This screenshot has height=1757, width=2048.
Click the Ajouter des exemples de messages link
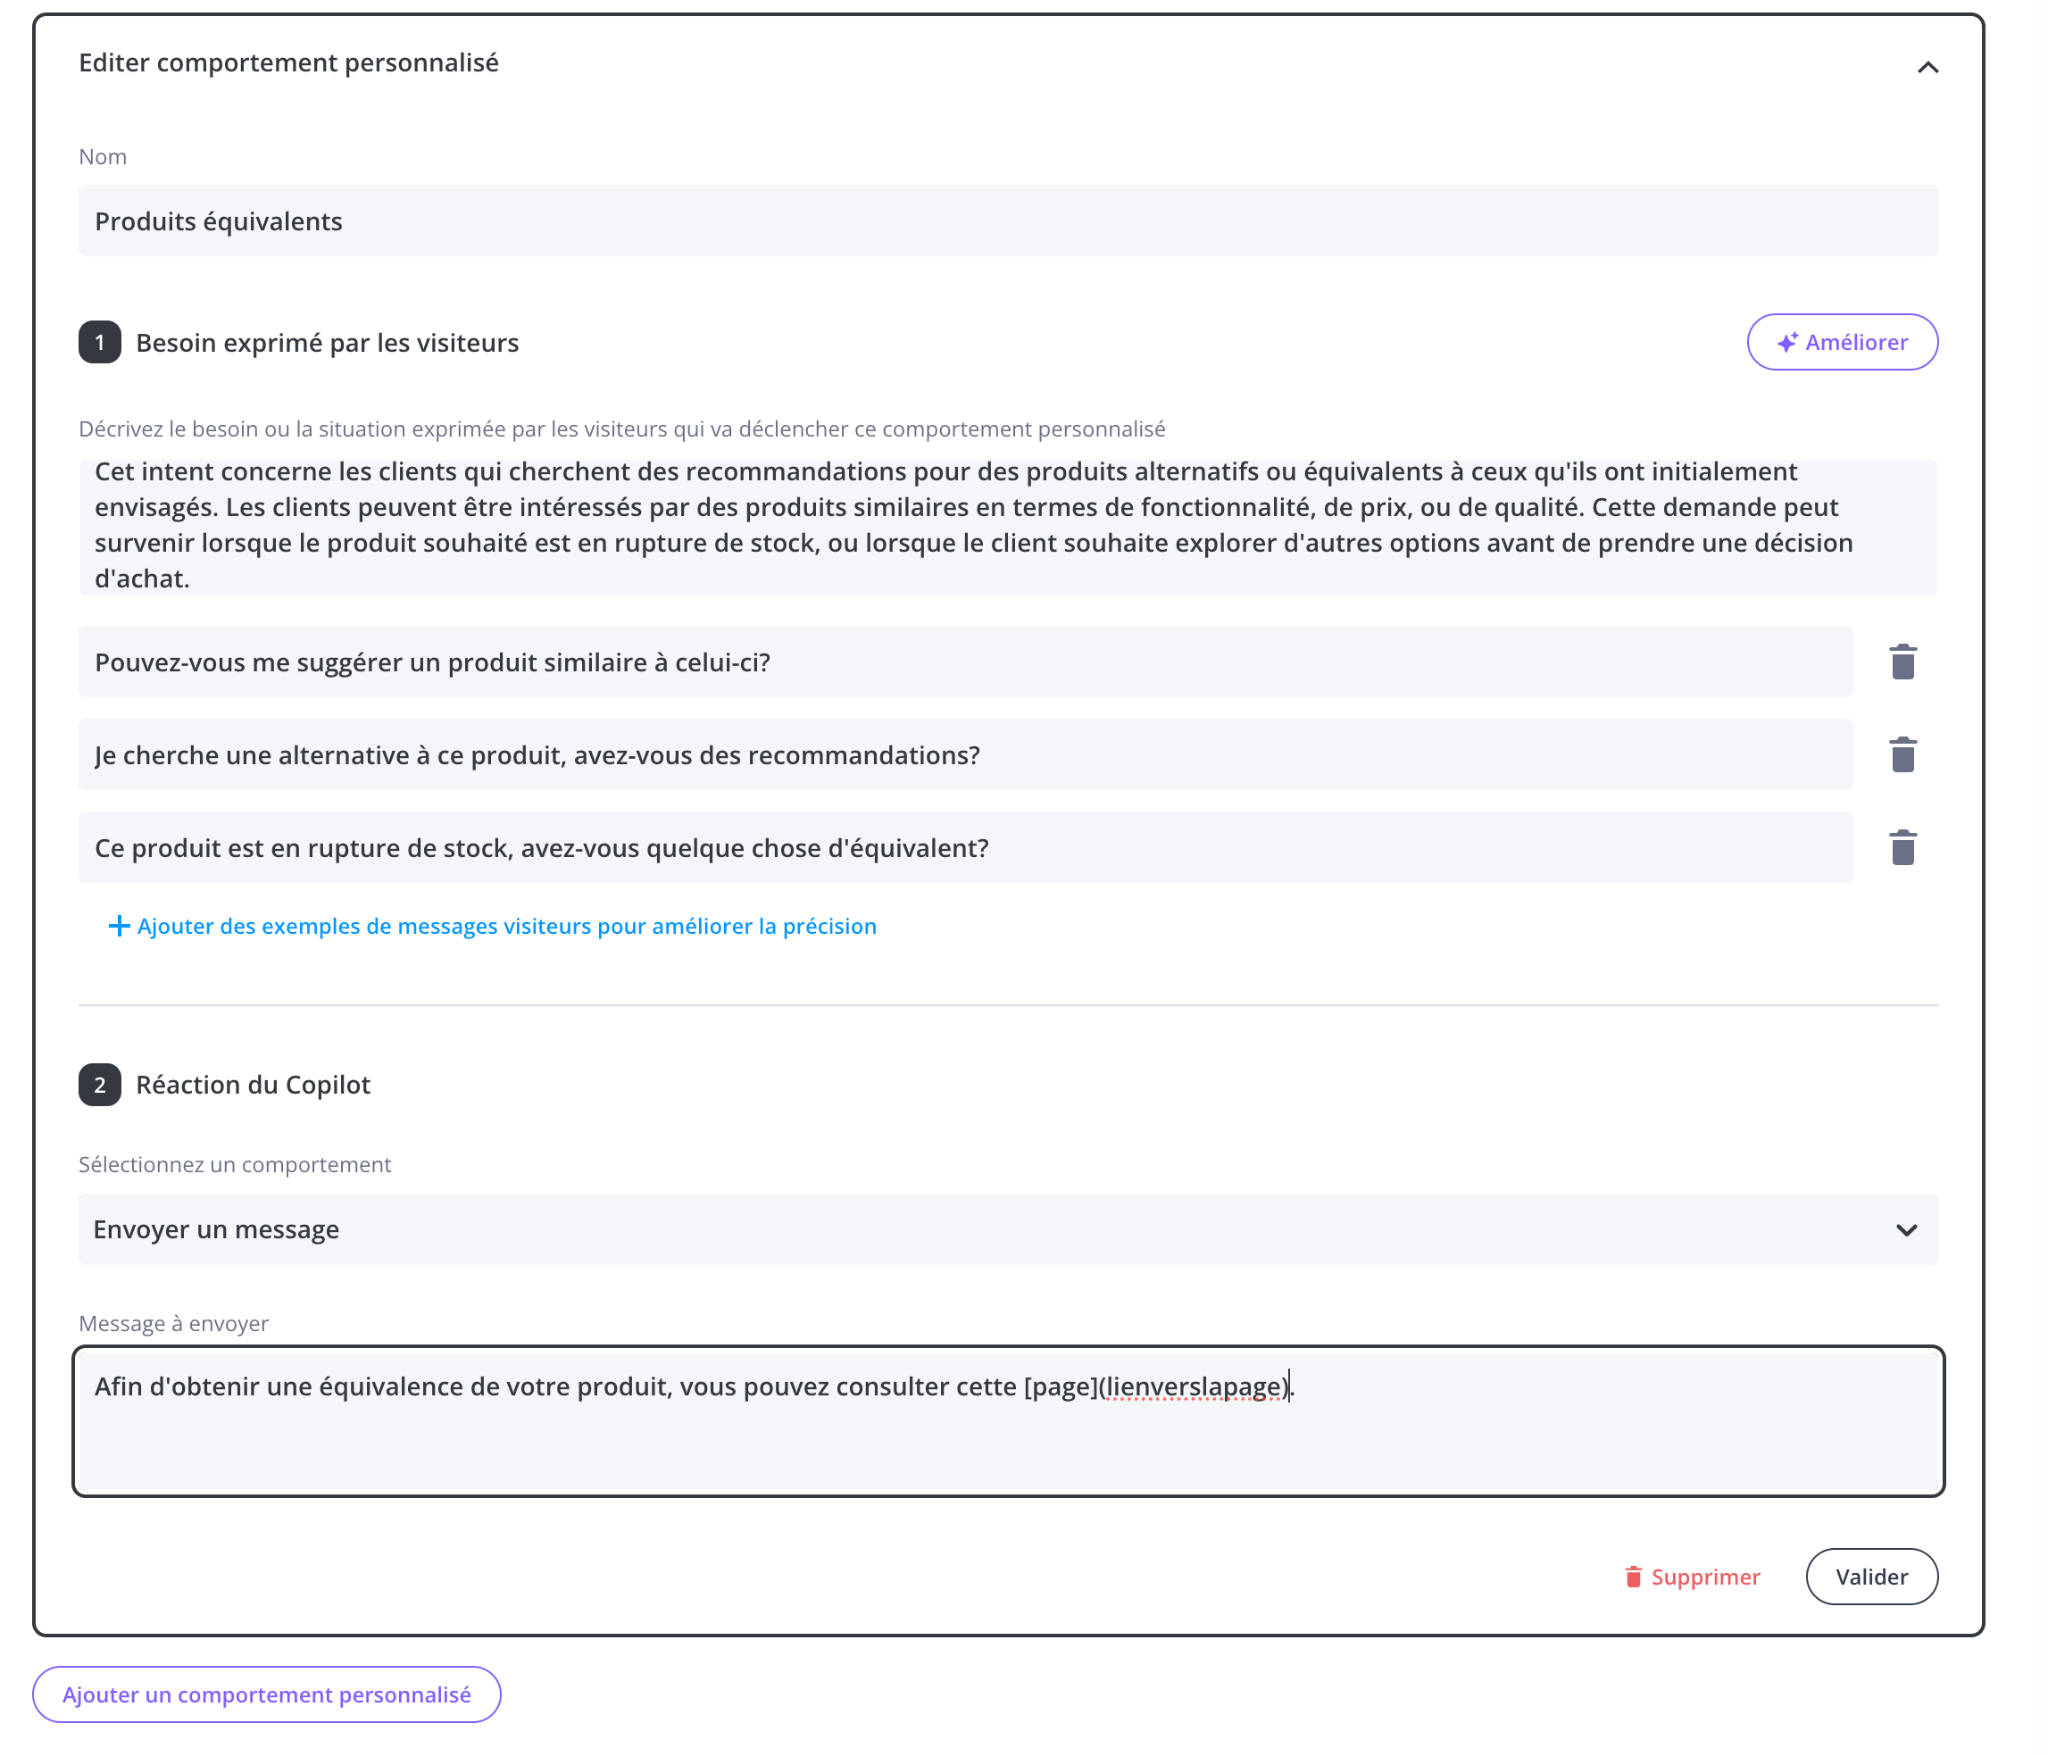coord(506,926)
